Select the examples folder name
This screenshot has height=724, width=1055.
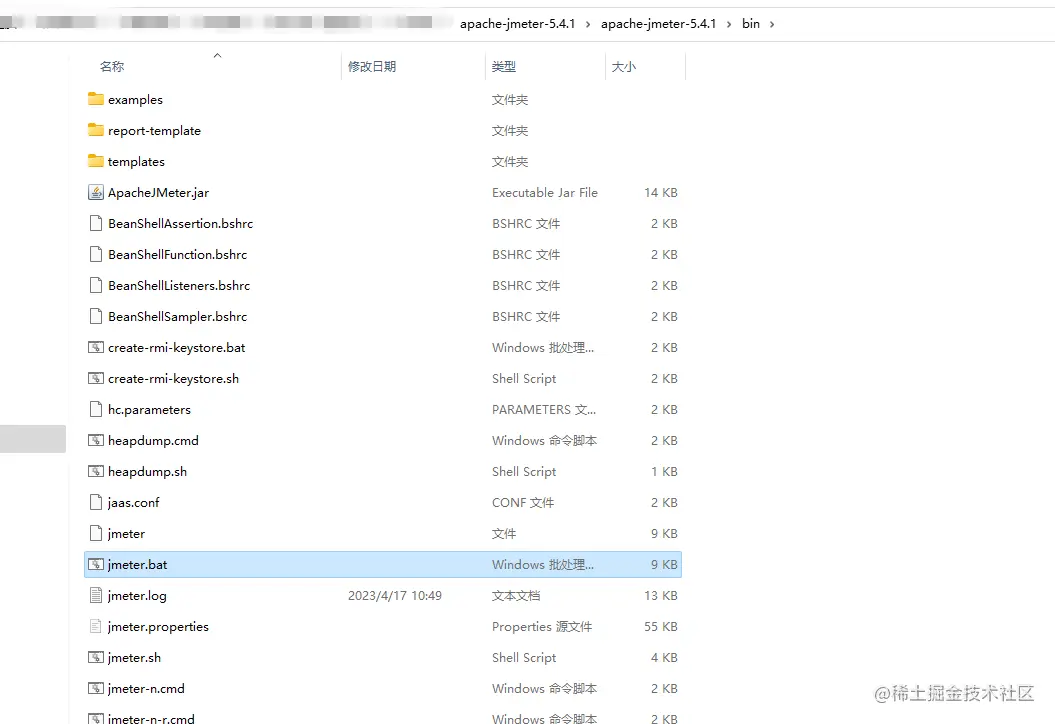135,100
